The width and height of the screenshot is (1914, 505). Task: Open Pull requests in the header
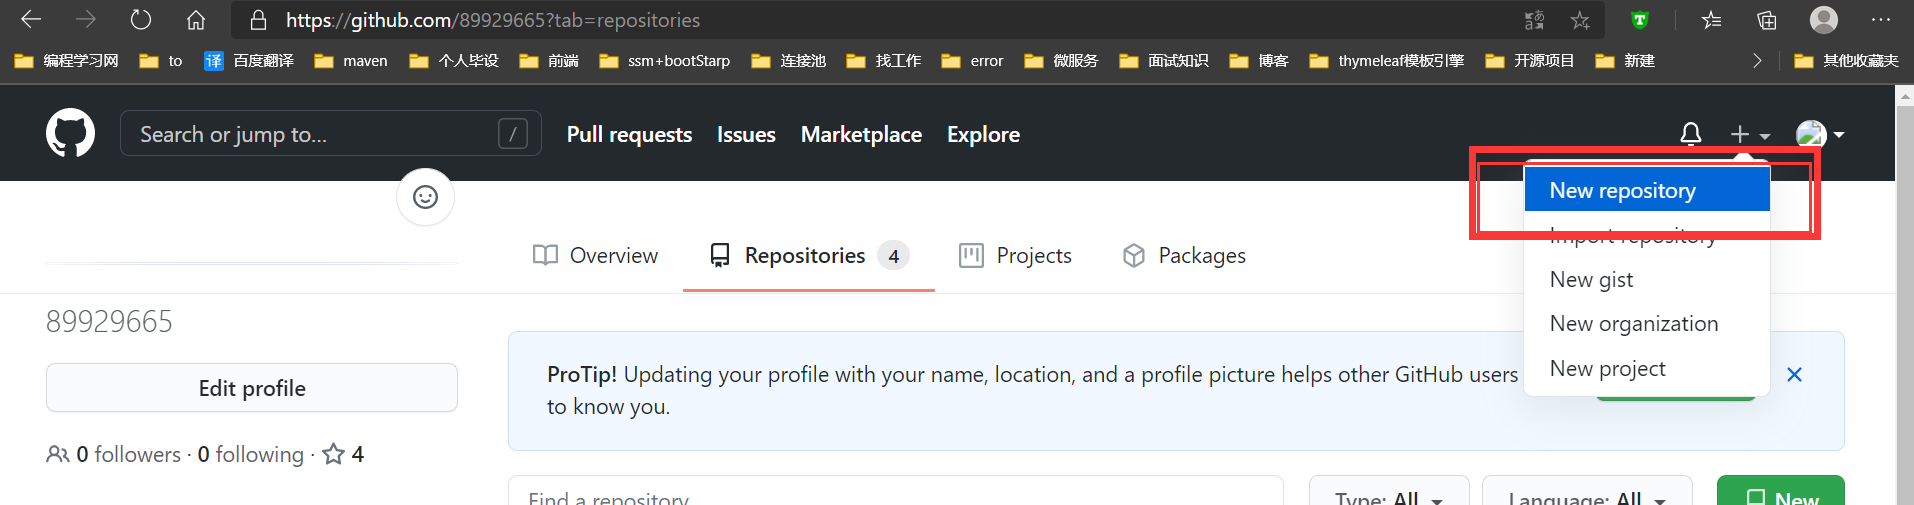(629, 135)
